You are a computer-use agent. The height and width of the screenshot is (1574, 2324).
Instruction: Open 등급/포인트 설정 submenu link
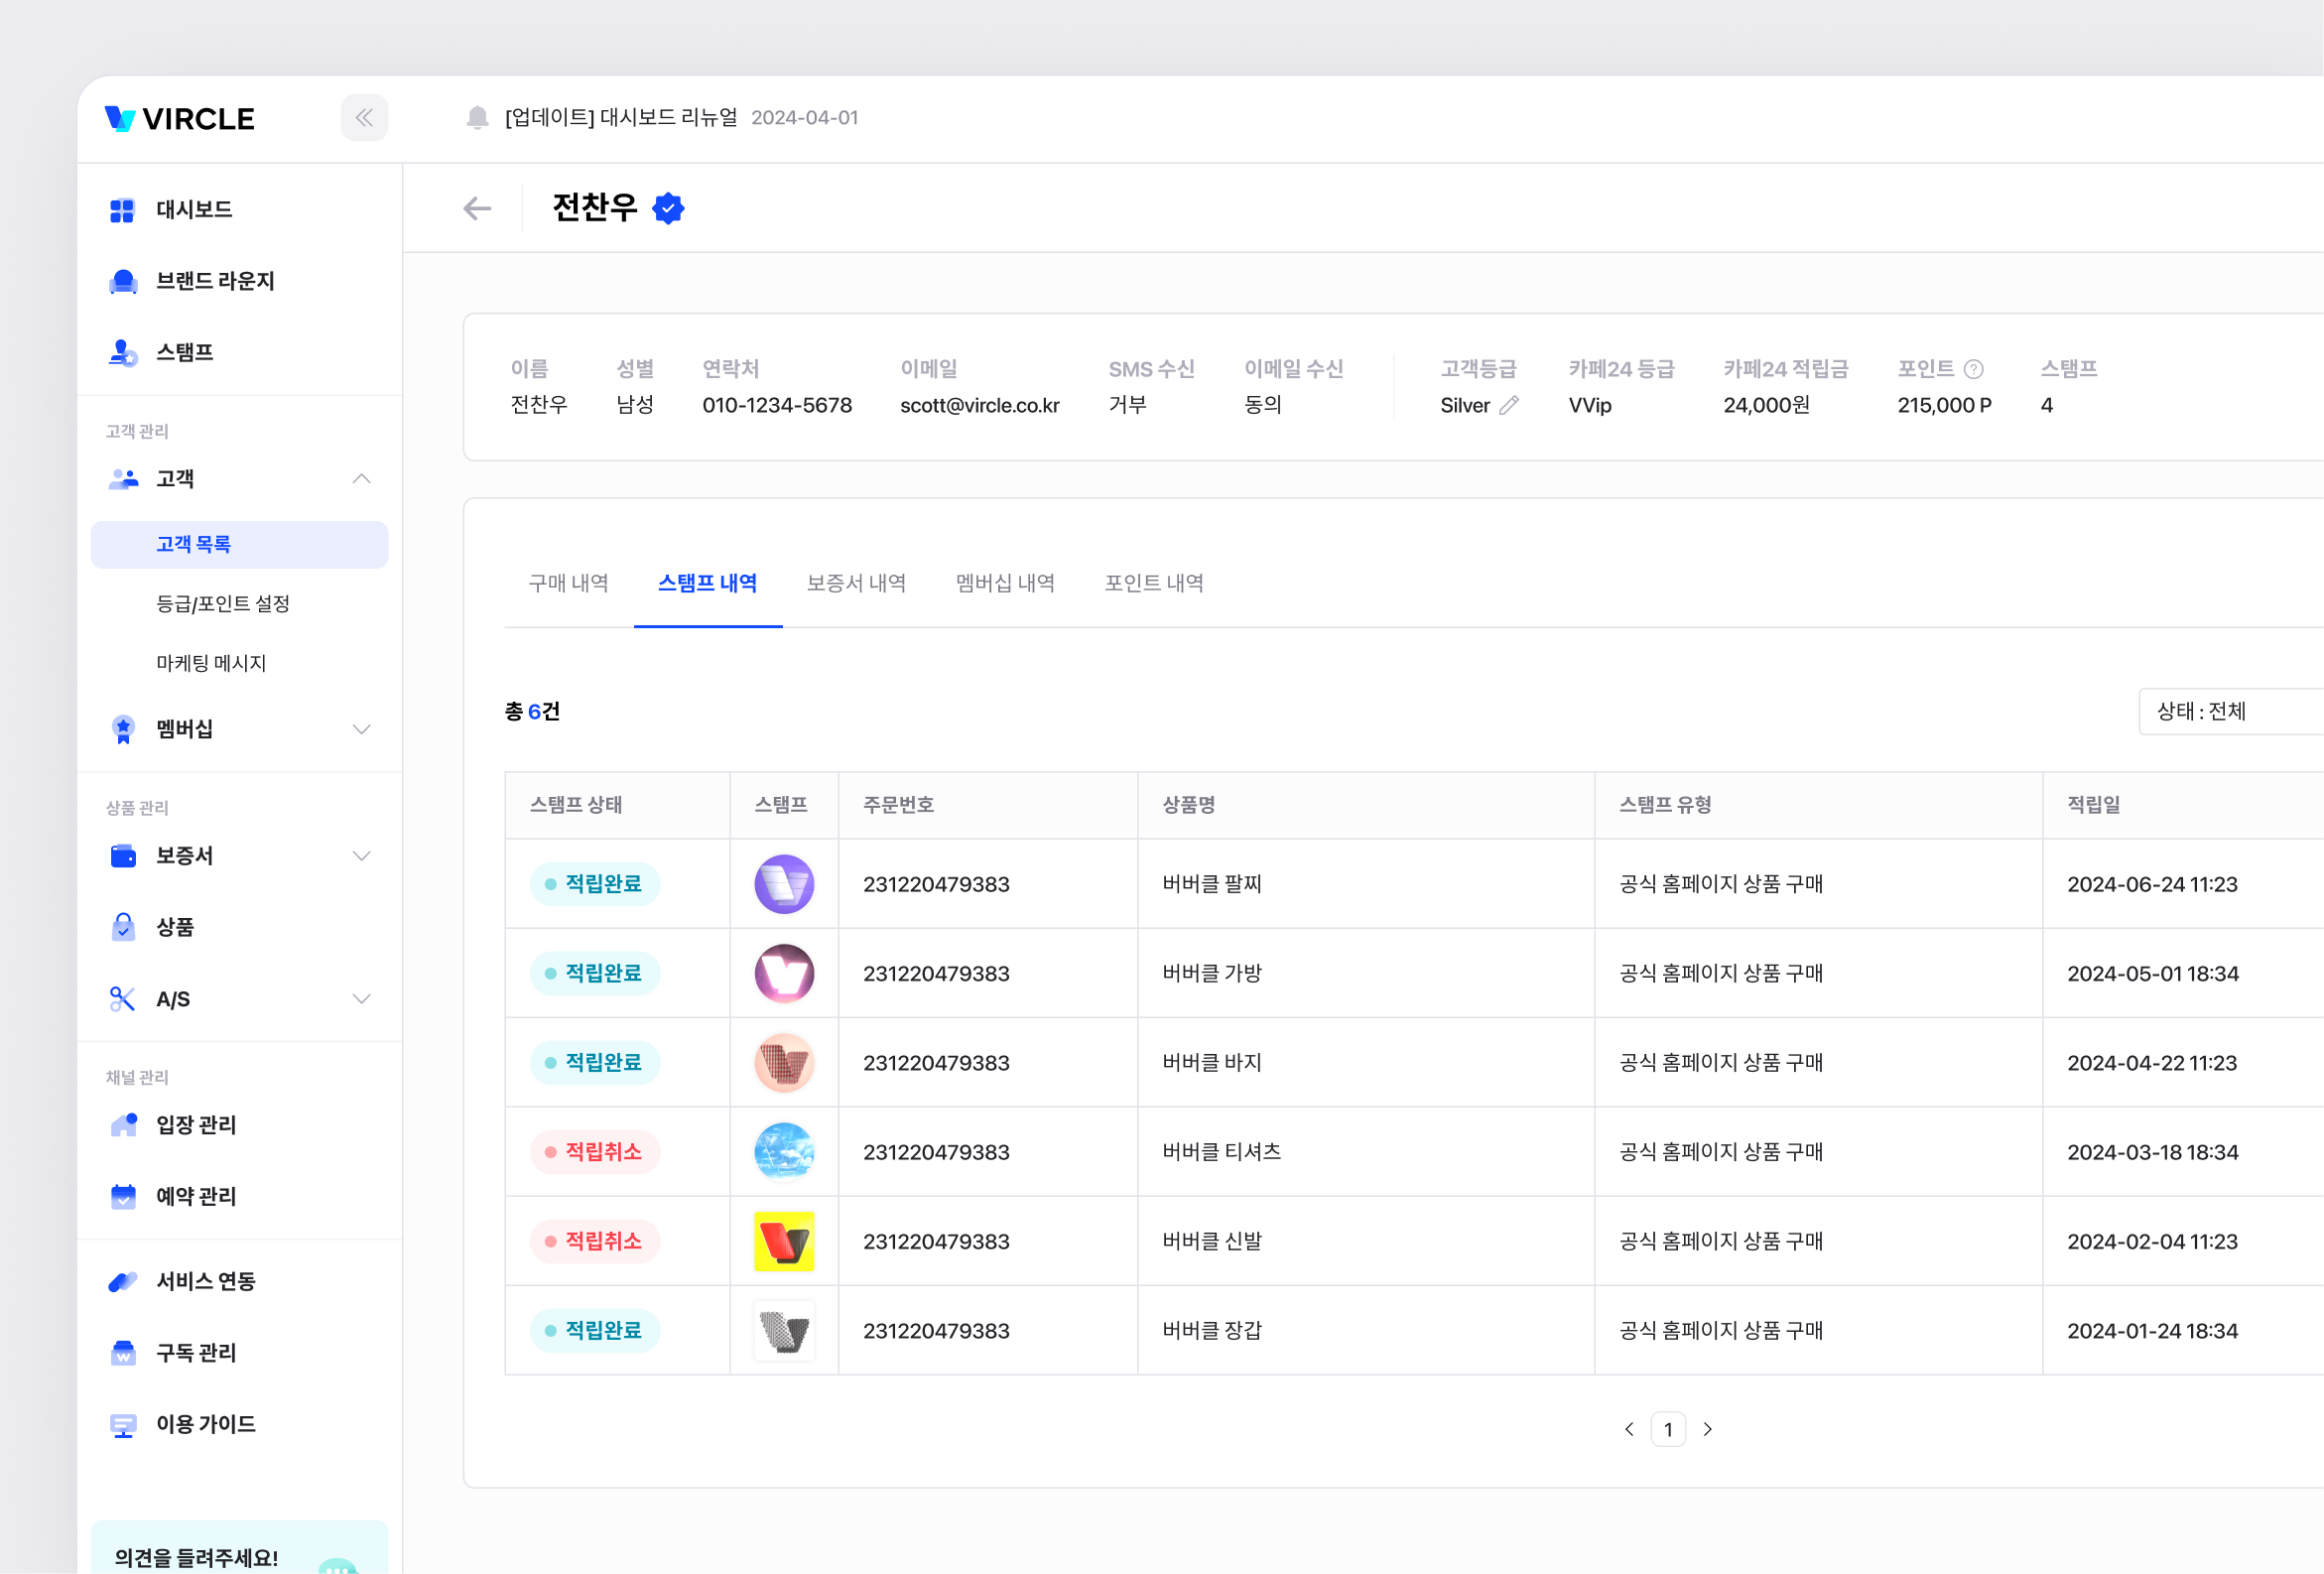[x=222, y=603]
